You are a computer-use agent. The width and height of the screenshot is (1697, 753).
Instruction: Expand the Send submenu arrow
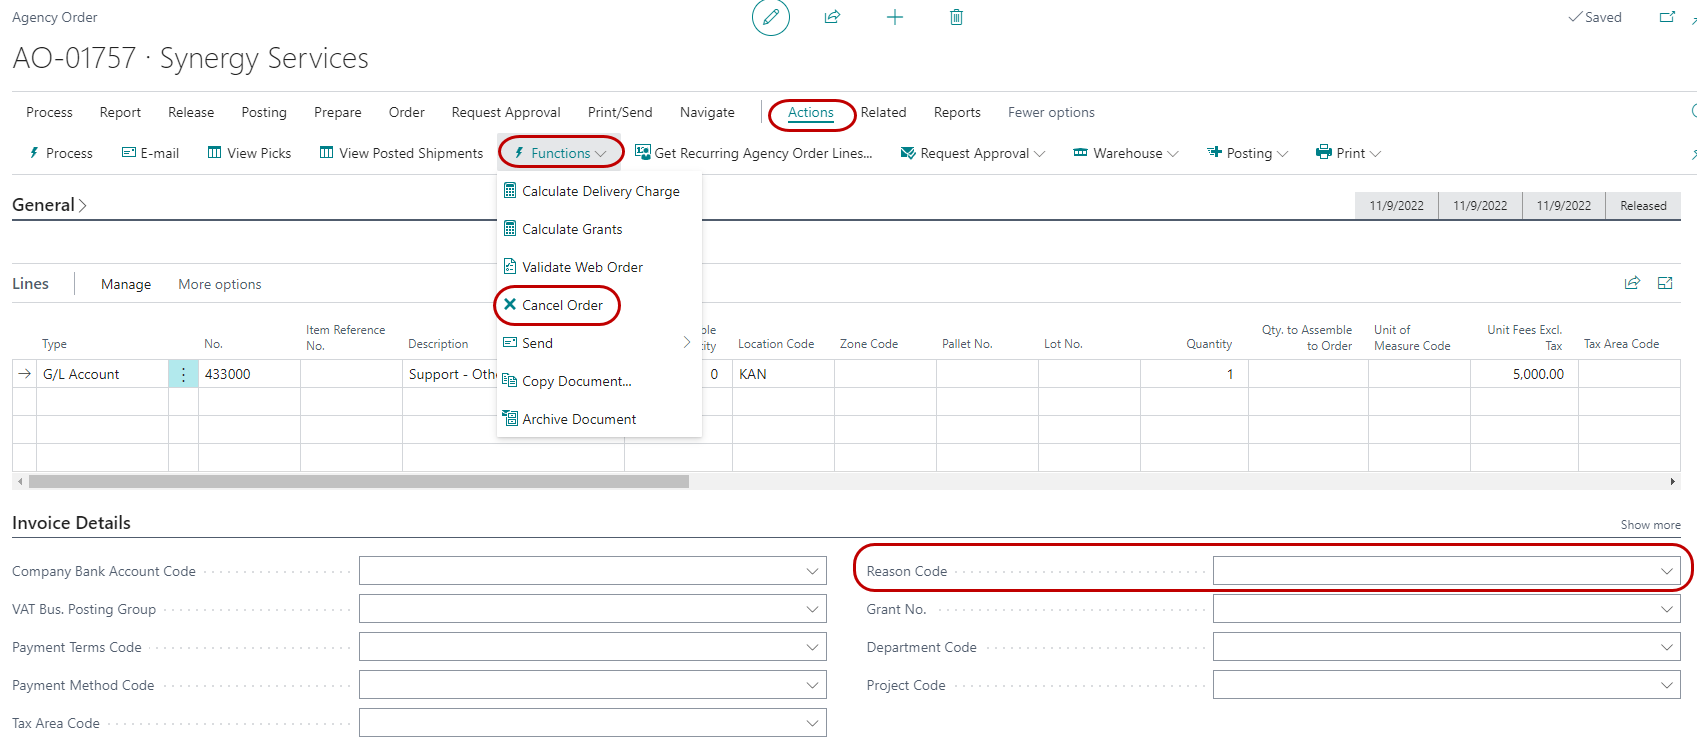pos(686,343)
